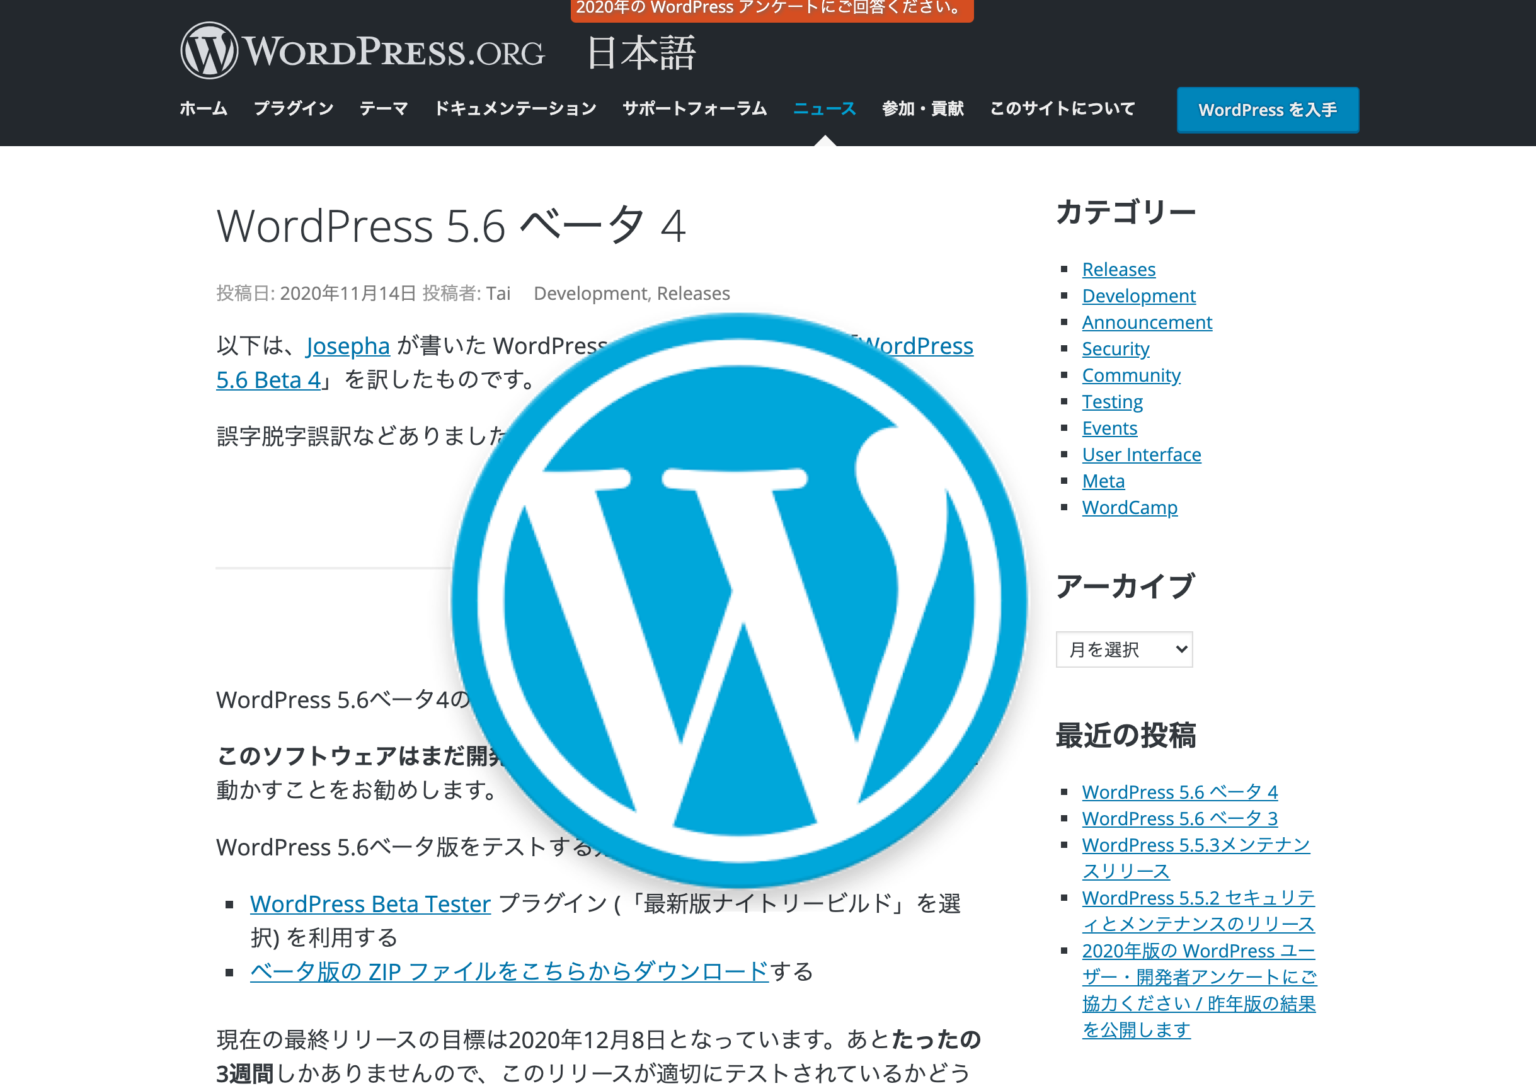Click the WordPress.org logo in the header

click(x=360, y=50)
